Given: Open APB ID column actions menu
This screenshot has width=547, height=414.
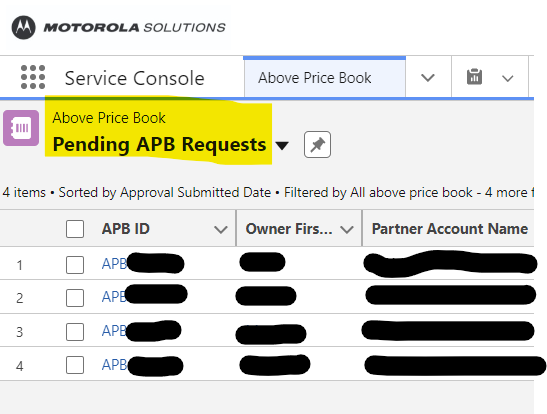Looking at the screenshot, I should click(221, 229).
